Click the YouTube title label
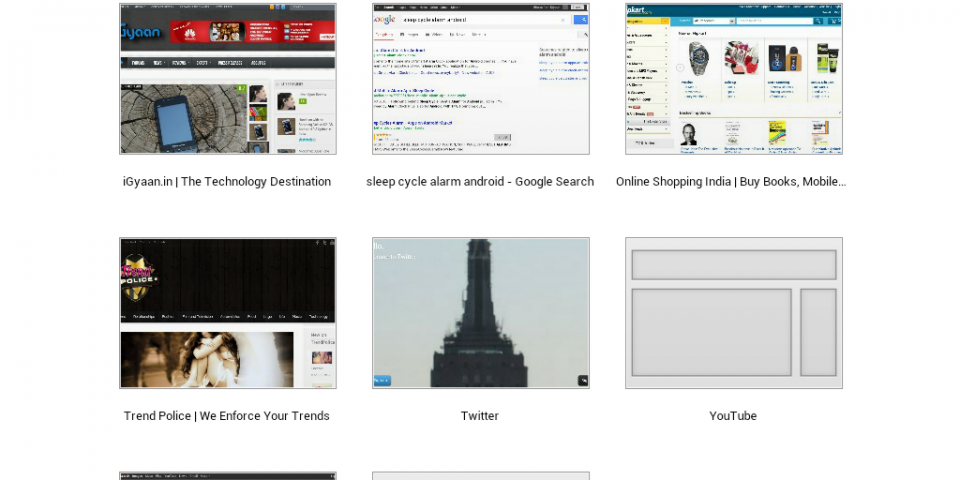 pos(733,416)
